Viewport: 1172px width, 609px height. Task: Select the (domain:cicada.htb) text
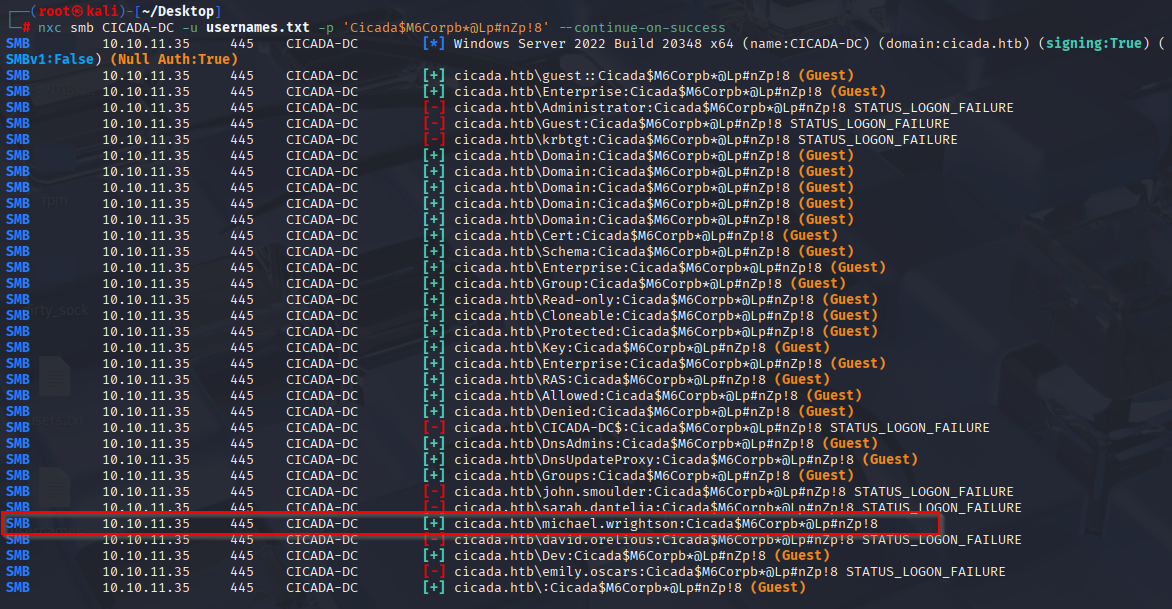[x=954, y=43]
